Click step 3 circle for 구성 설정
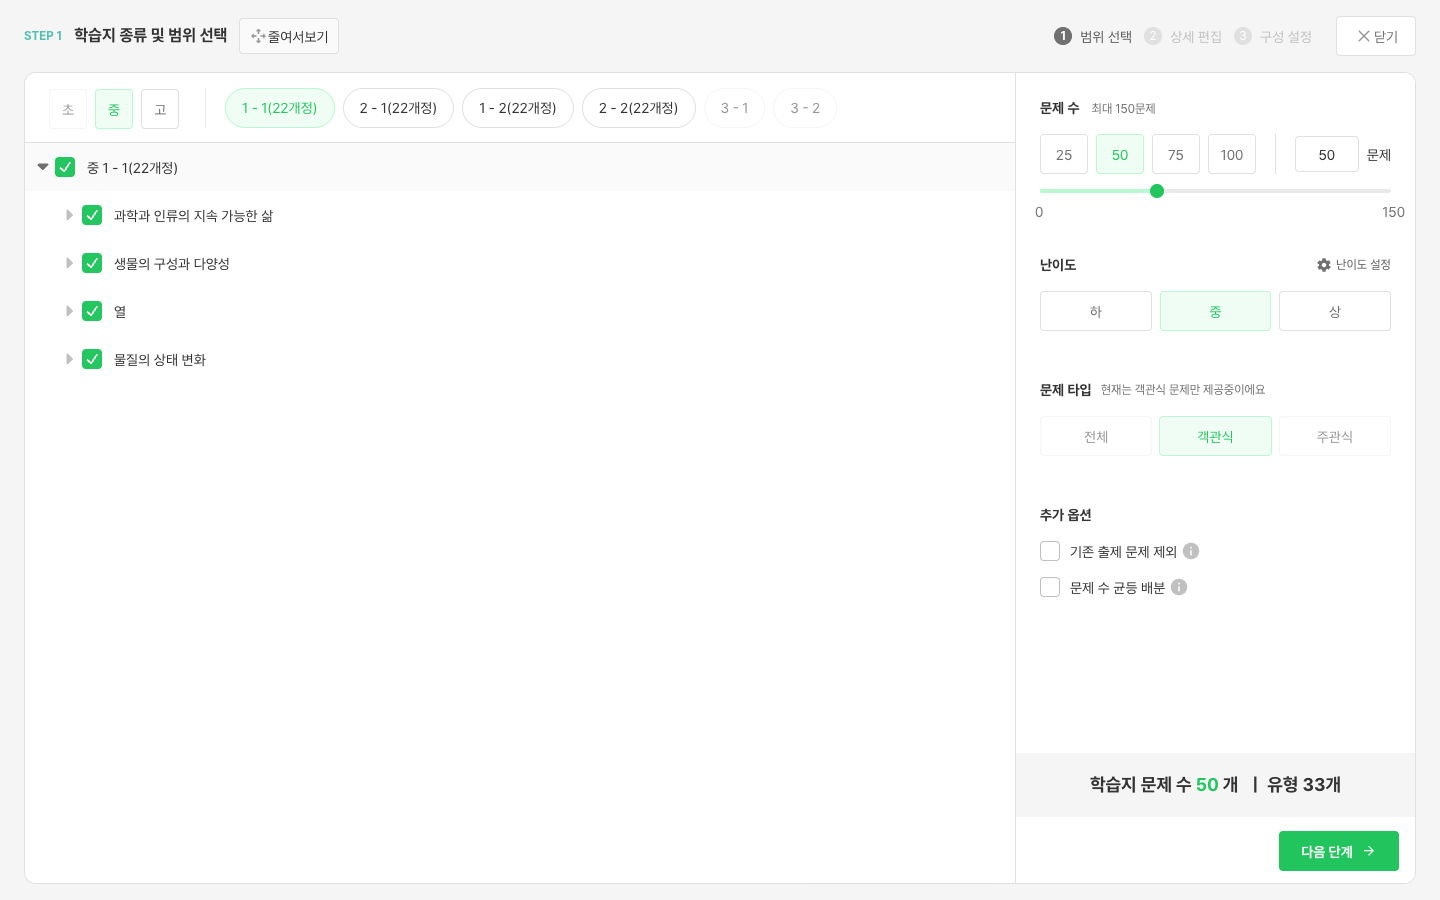Image resolution: width=1440 pixels, height=900 pixels. [x=1243, y=36]
